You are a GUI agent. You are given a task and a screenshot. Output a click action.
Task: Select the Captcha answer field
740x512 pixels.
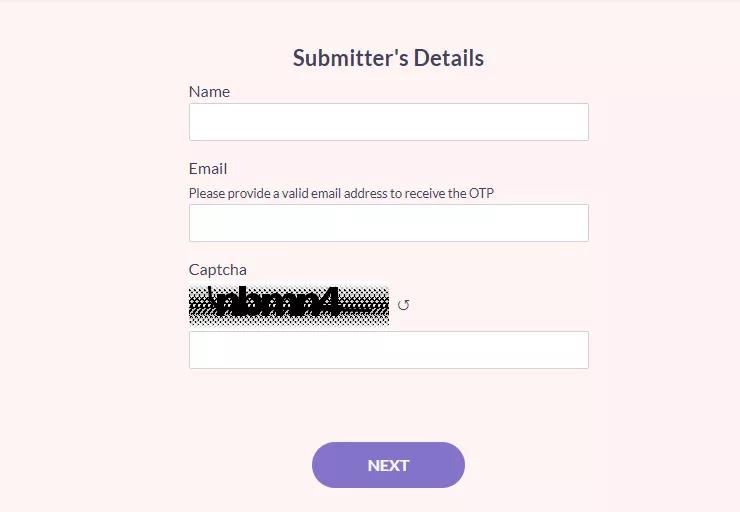(388, 350)
